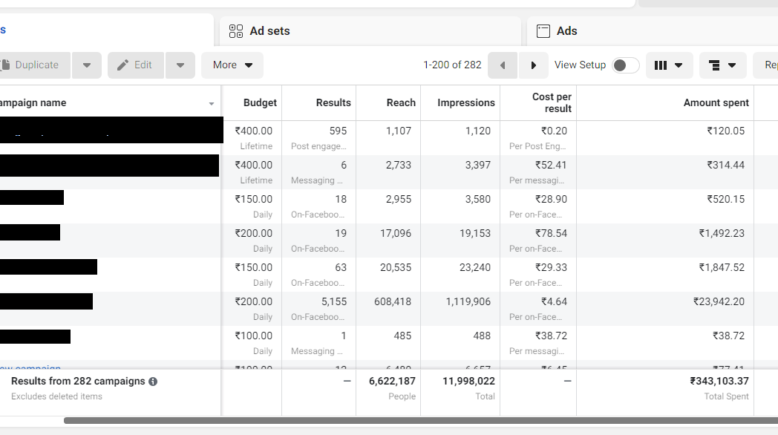Click the horizontal scrollbar
The width and height of the screenshot is (778, 435).
click(x=421, y=421)
